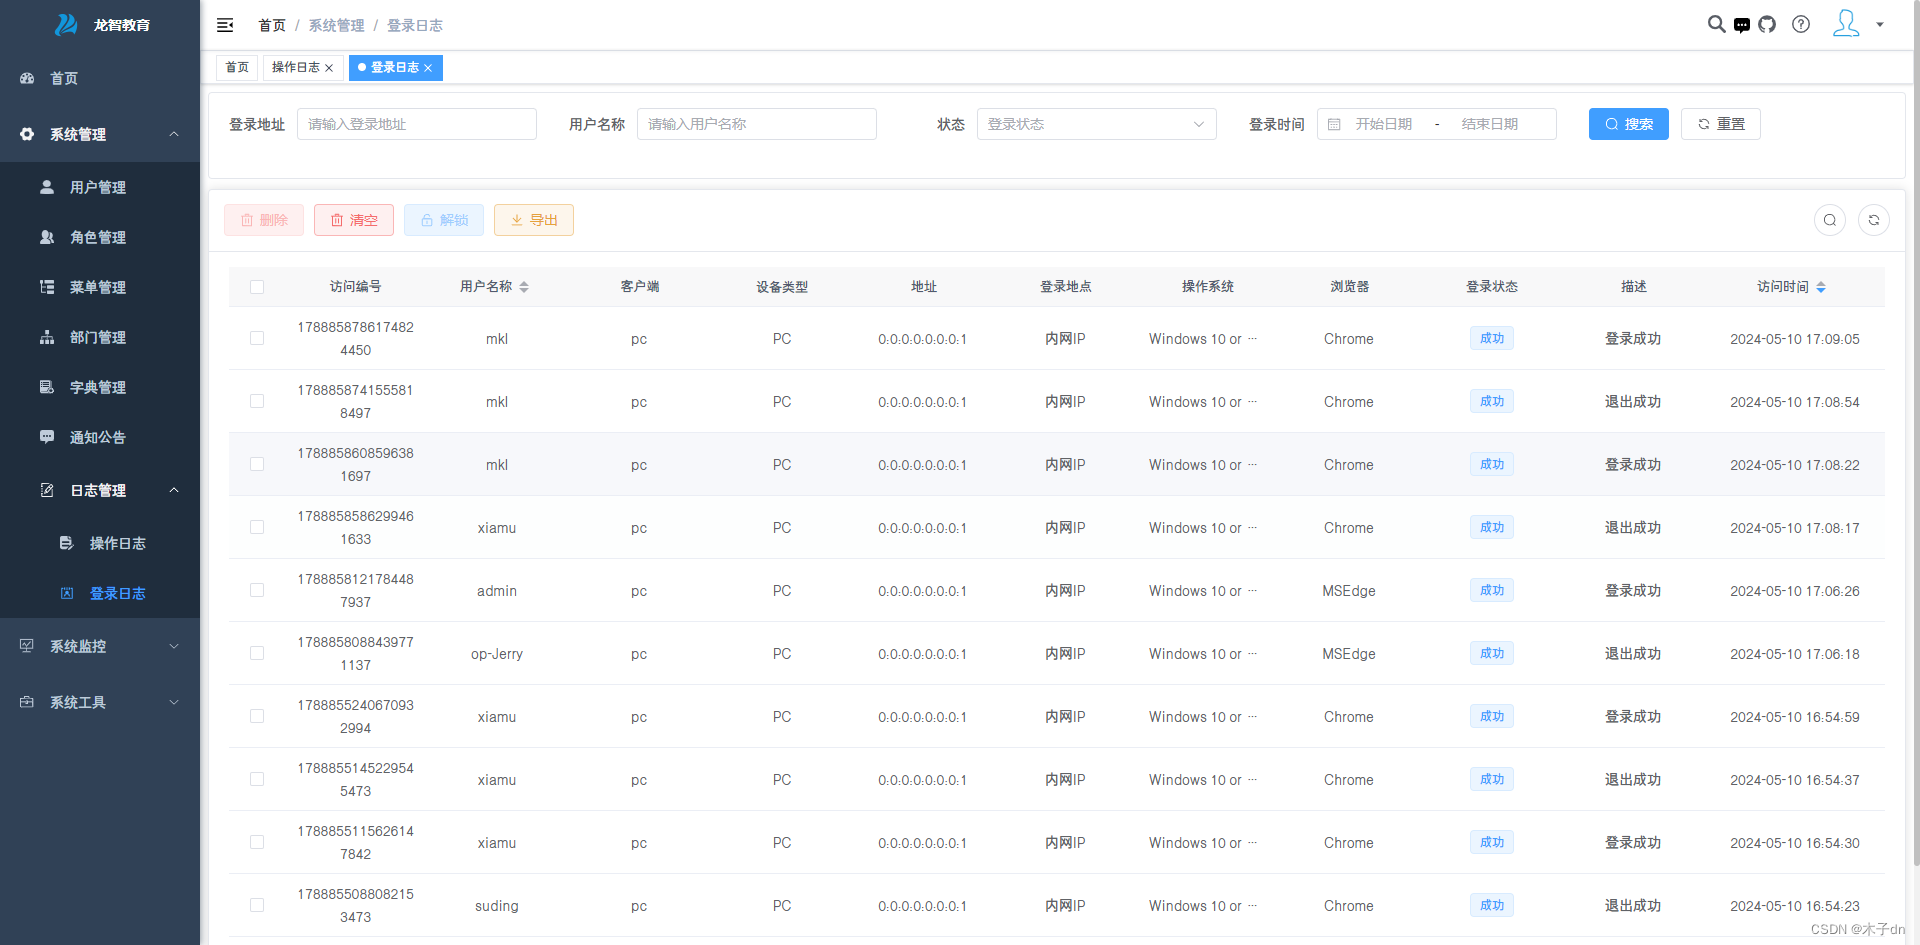Open 用户管理 in sidebar

click(100, 187)
